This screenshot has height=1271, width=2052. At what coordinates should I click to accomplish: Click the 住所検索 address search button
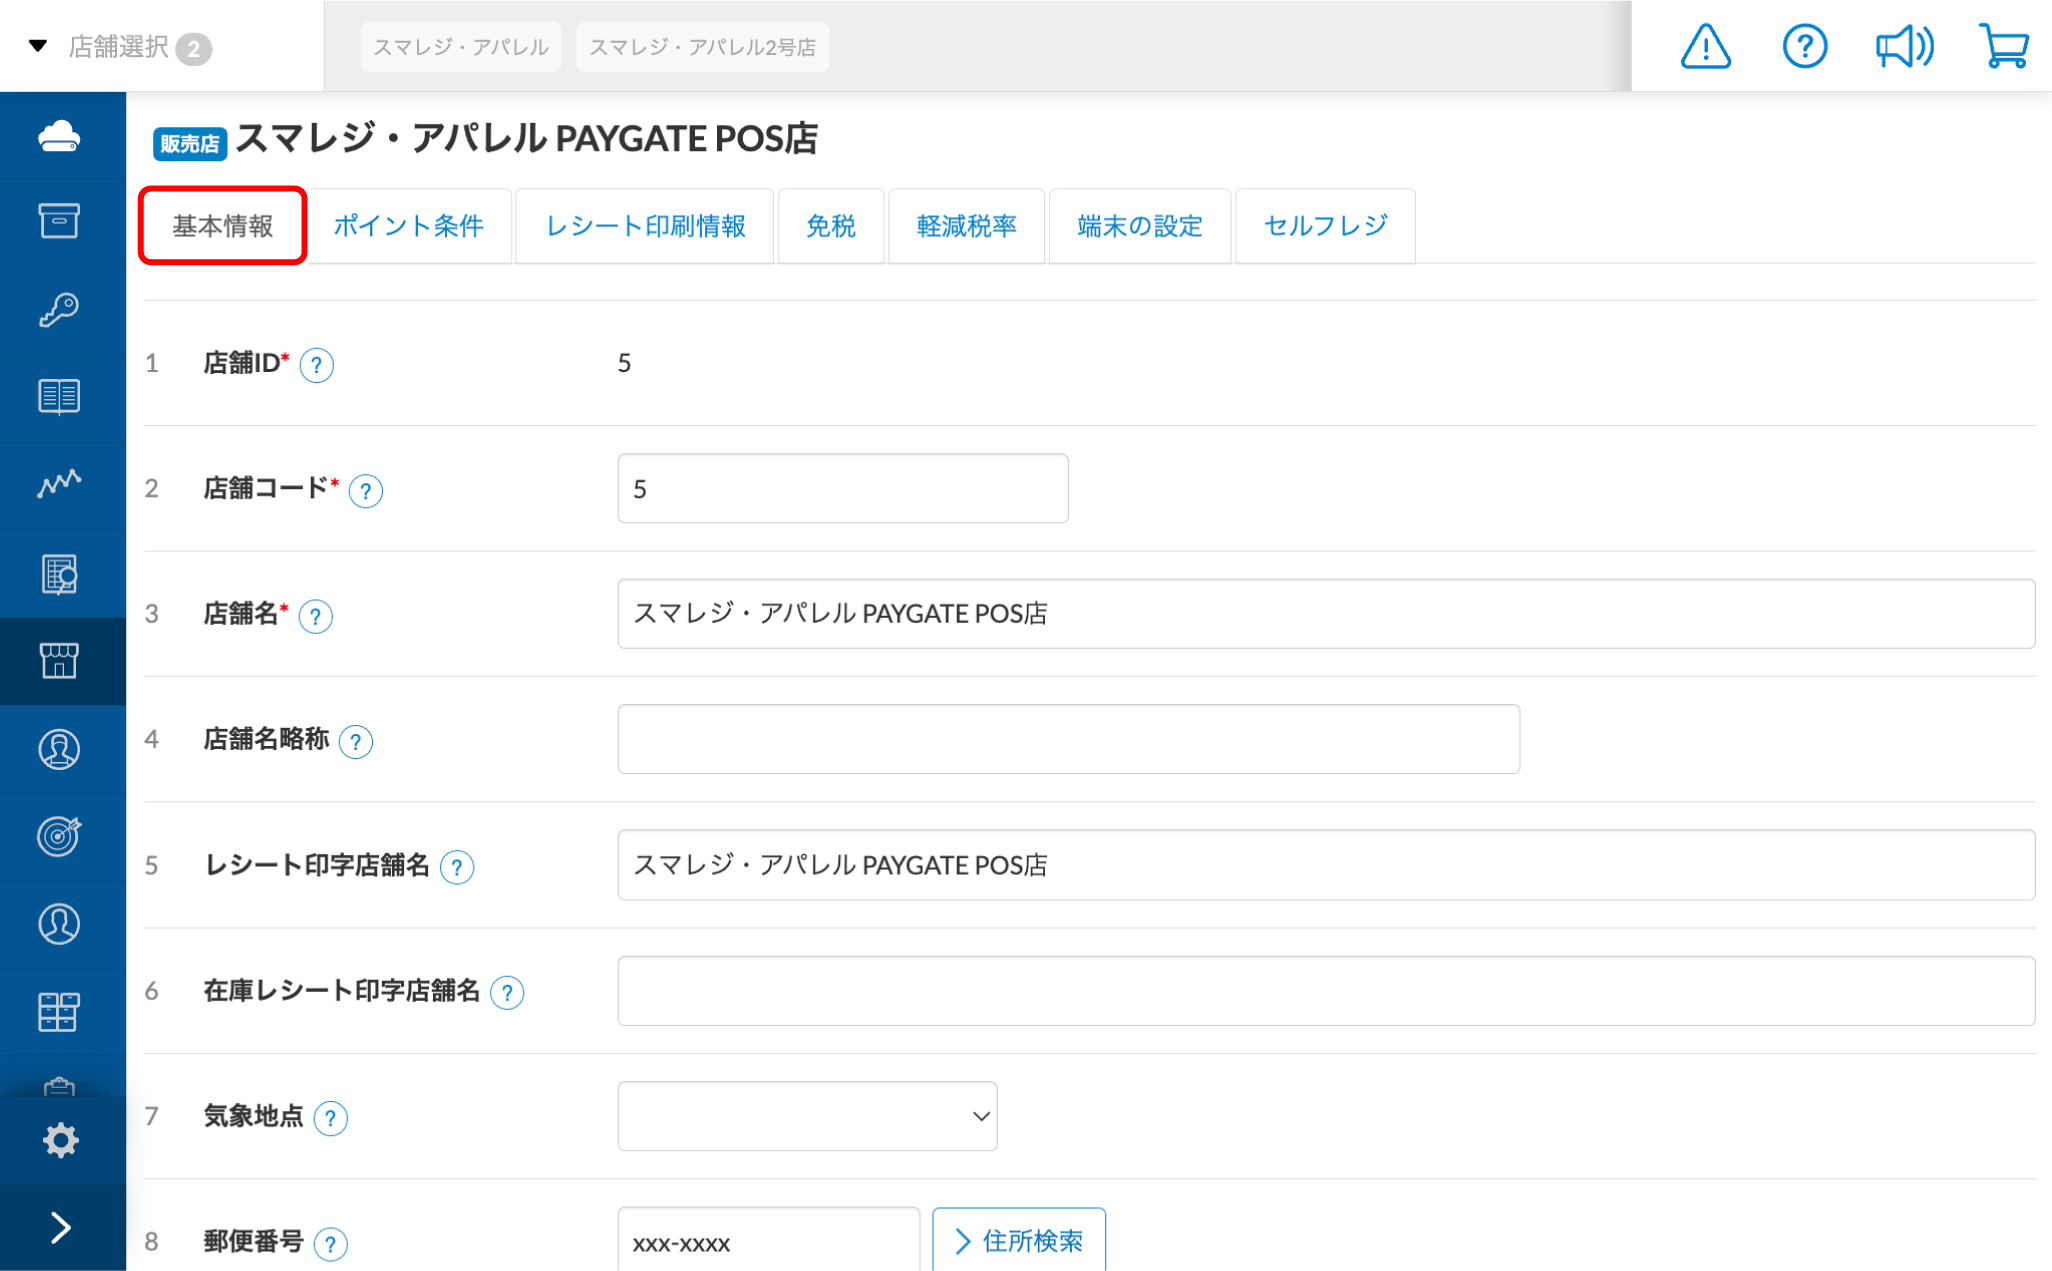1019,1240
